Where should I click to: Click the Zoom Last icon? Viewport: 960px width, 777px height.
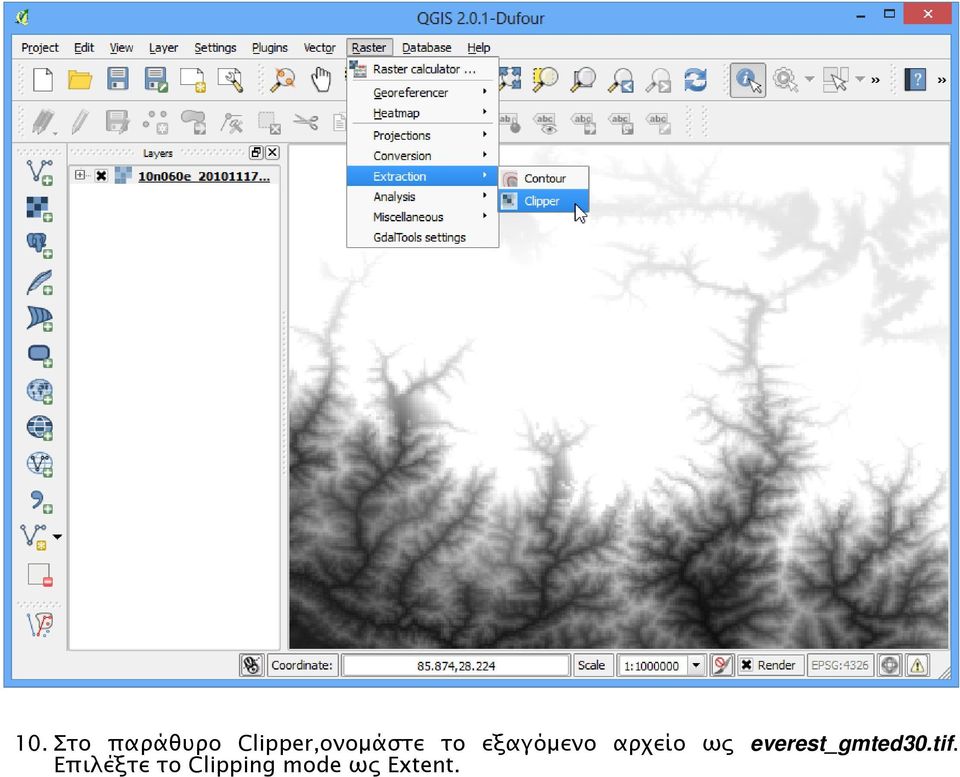621,80
